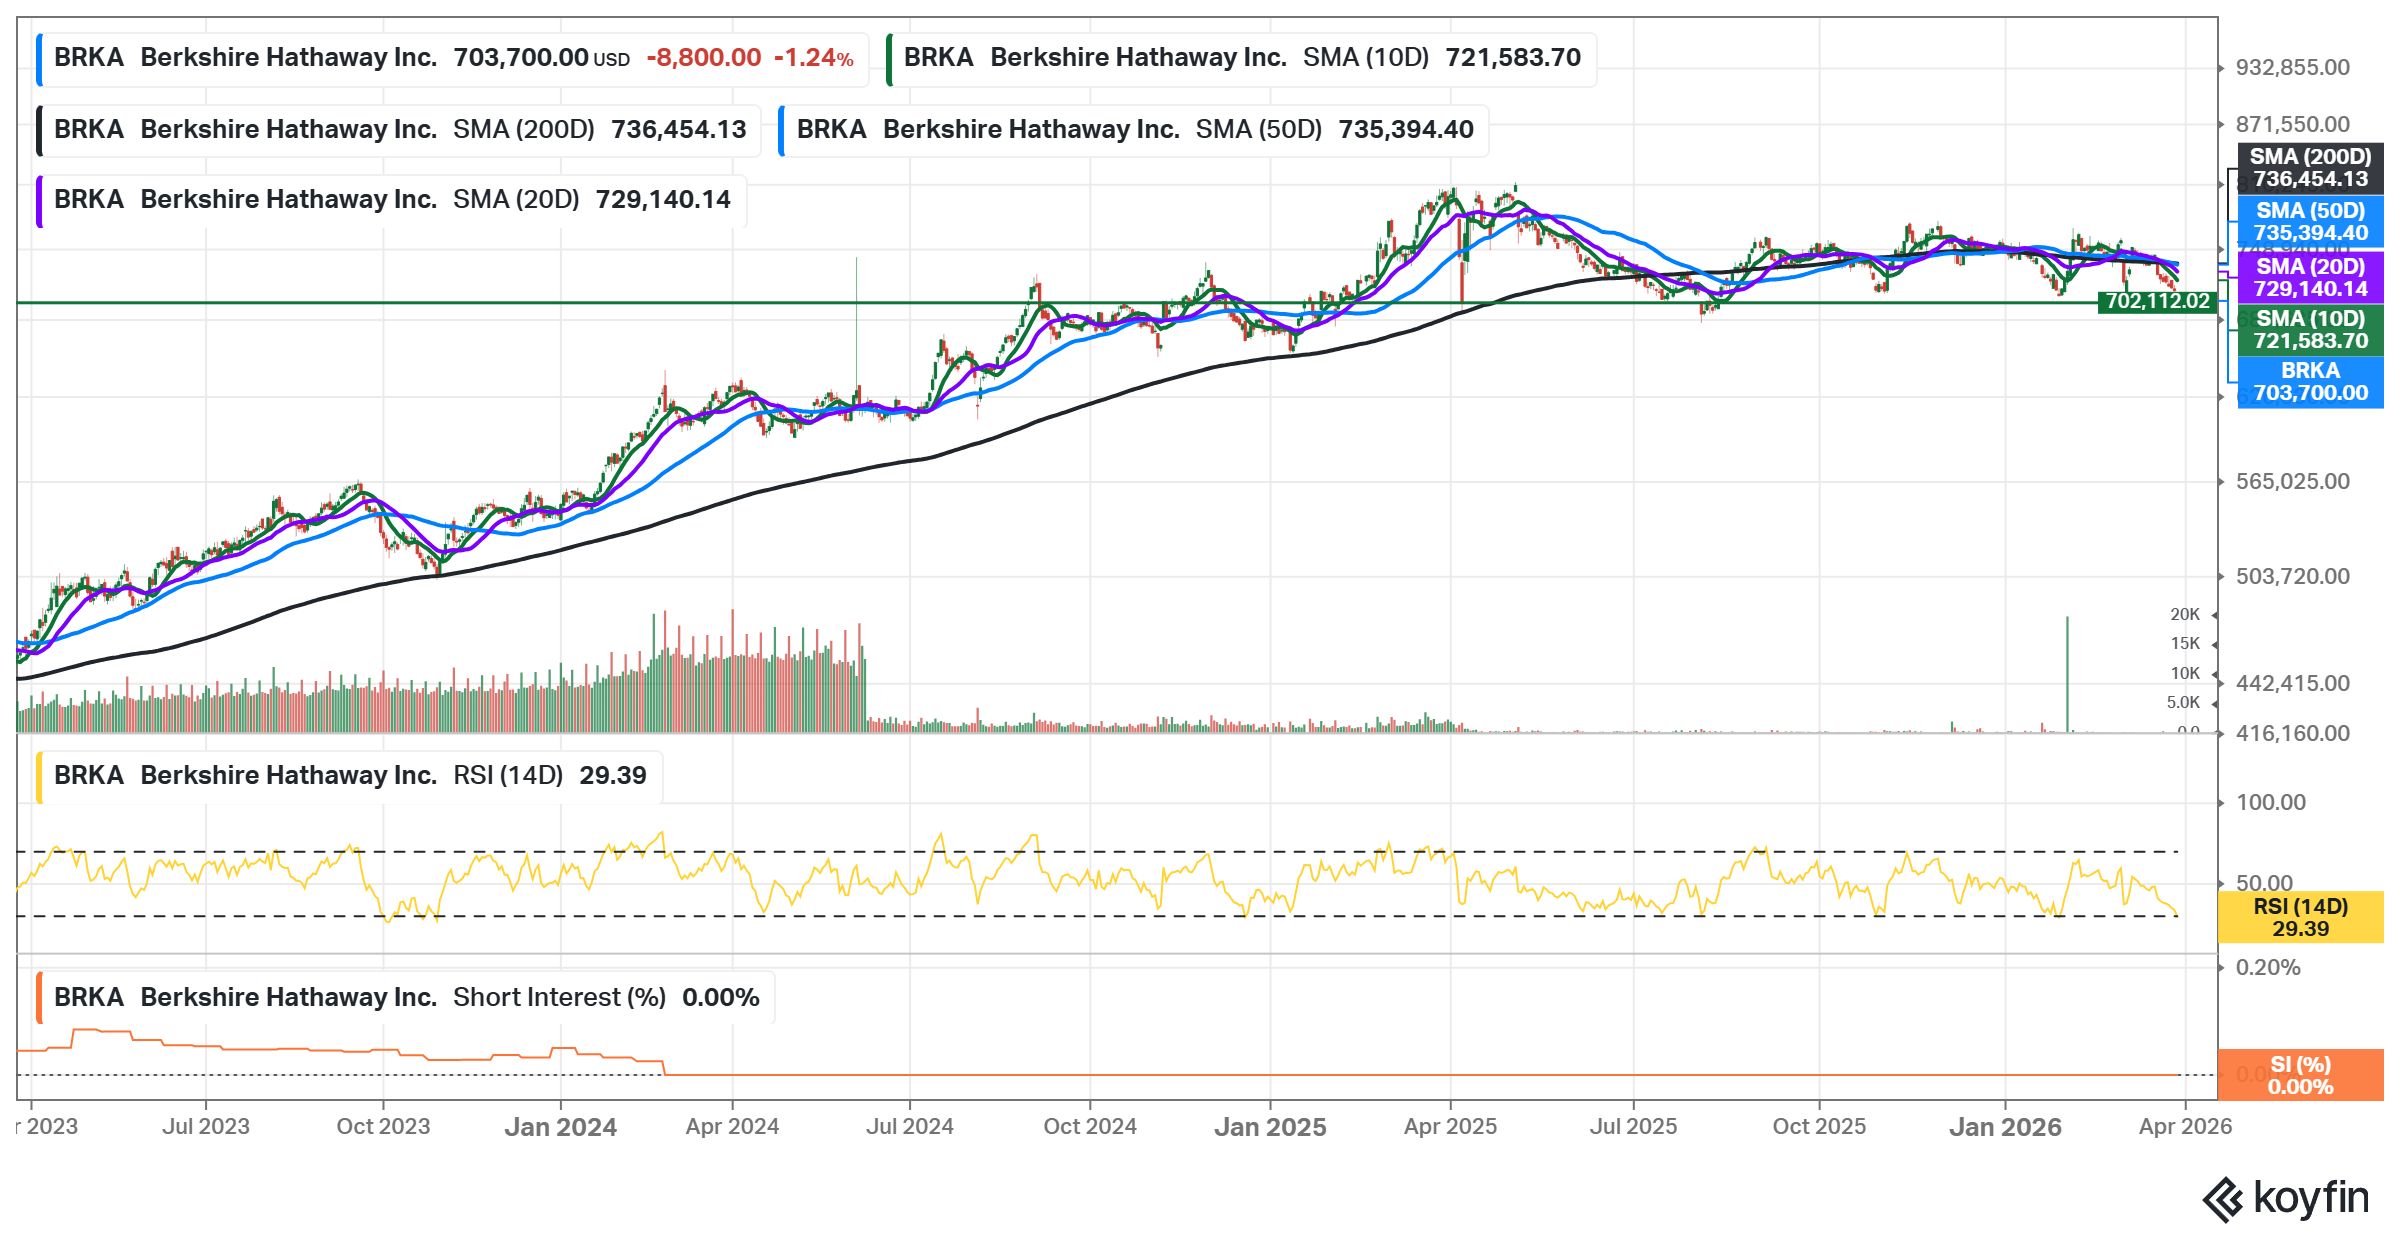The image size is (2400, 1240).
Task: Open the SMA (50D) 735,394.40 legend
Action: pyautogui.click(x=1134, y=130)
